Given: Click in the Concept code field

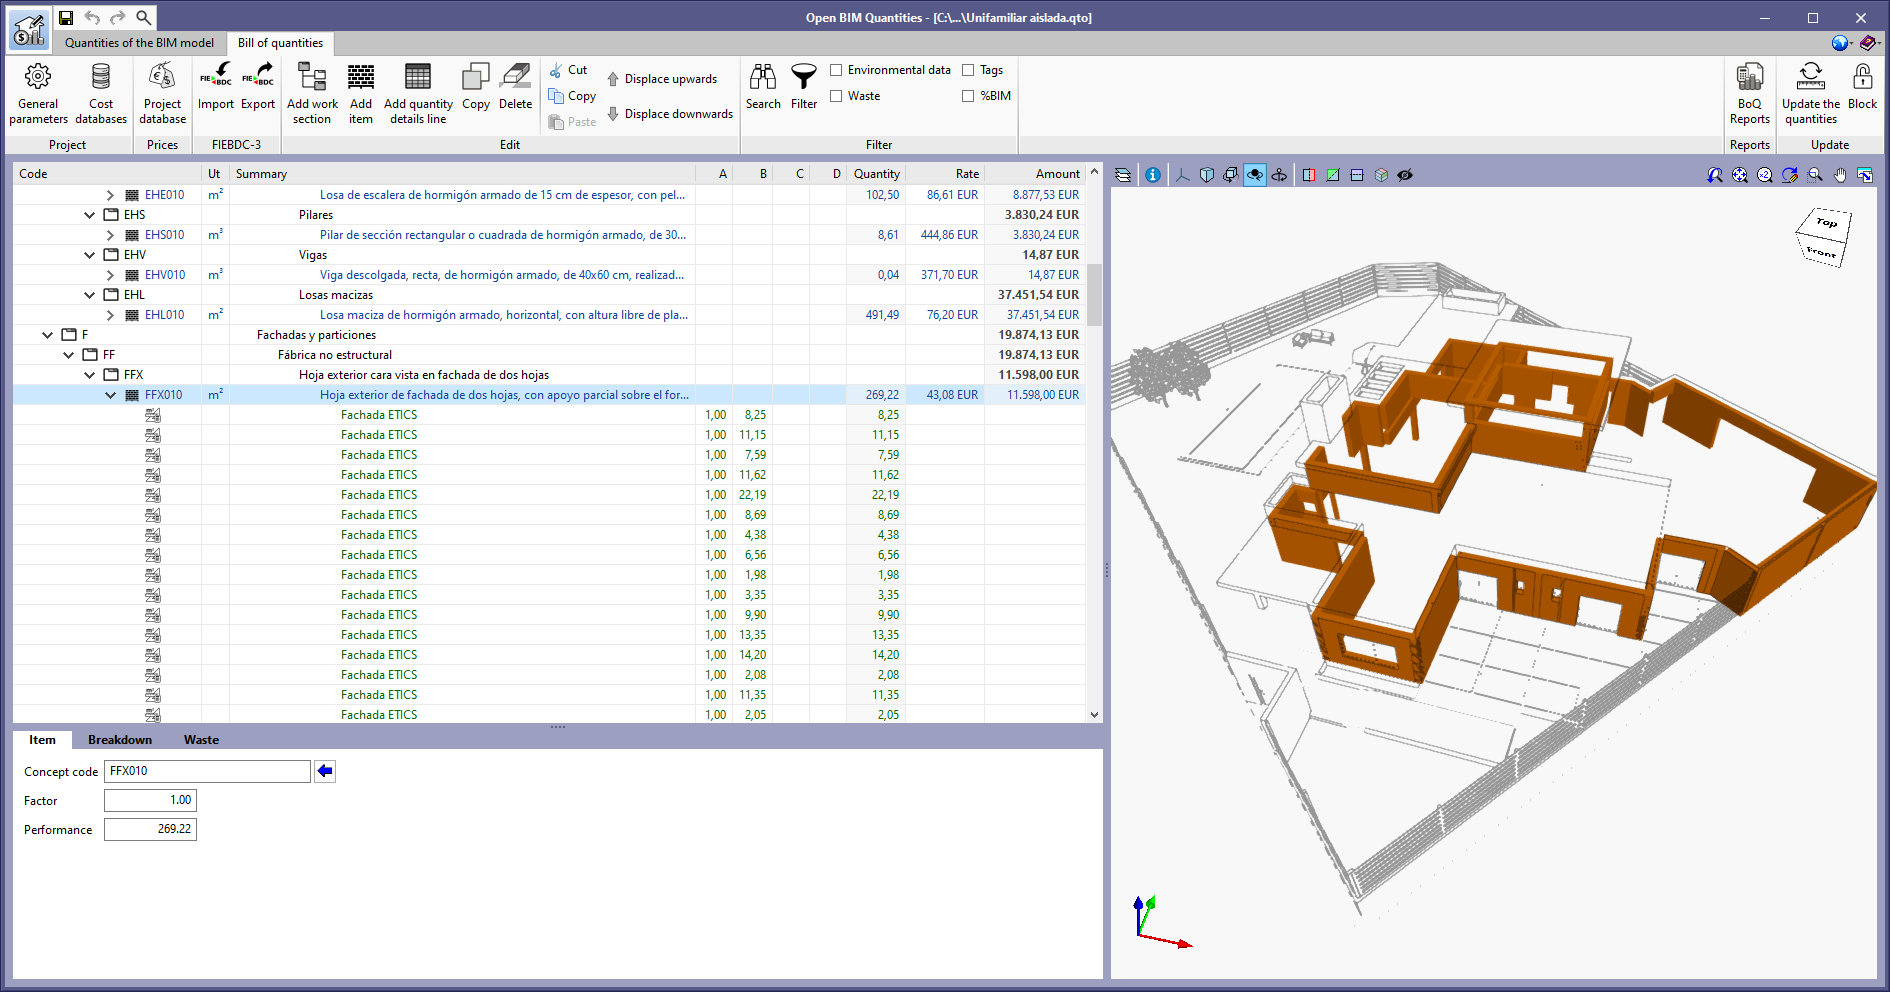Looking at the screenshot, I should tap(207, 771).
